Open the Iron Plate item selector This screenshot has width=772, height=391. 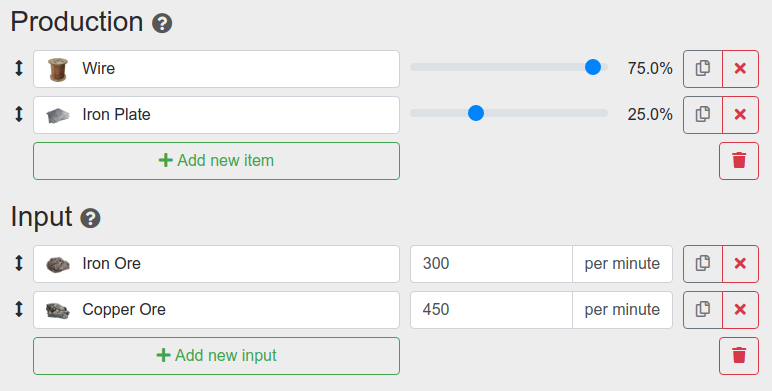point(217,115)
